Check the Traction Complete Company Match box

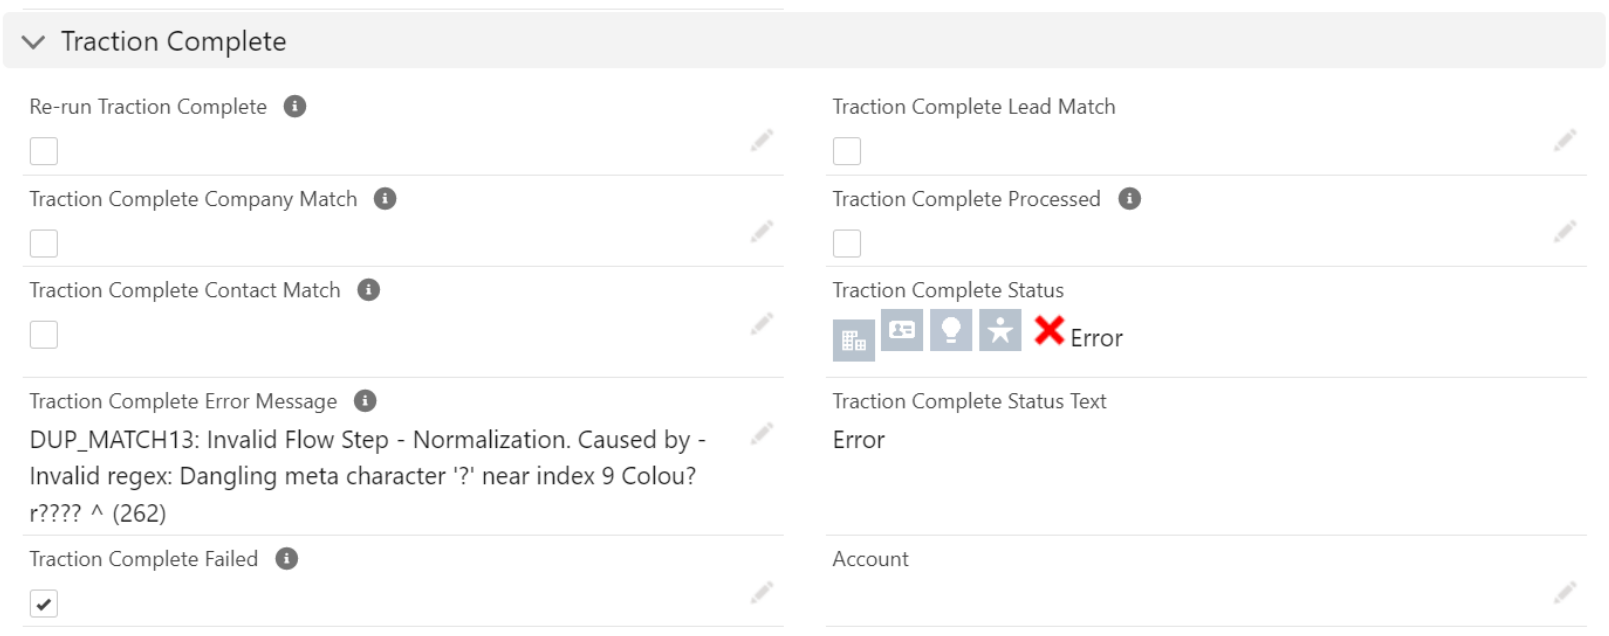[x=43, y=242]
